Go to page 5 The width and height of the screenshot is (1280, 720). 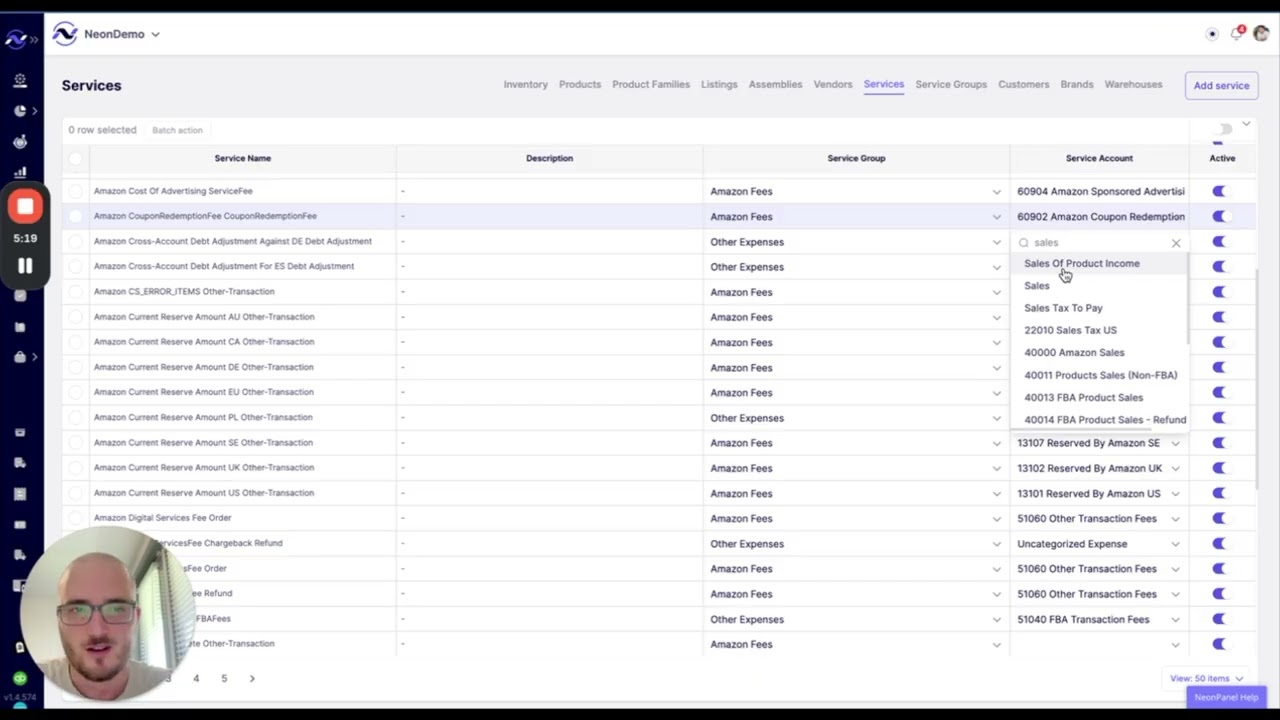point(224,678)
